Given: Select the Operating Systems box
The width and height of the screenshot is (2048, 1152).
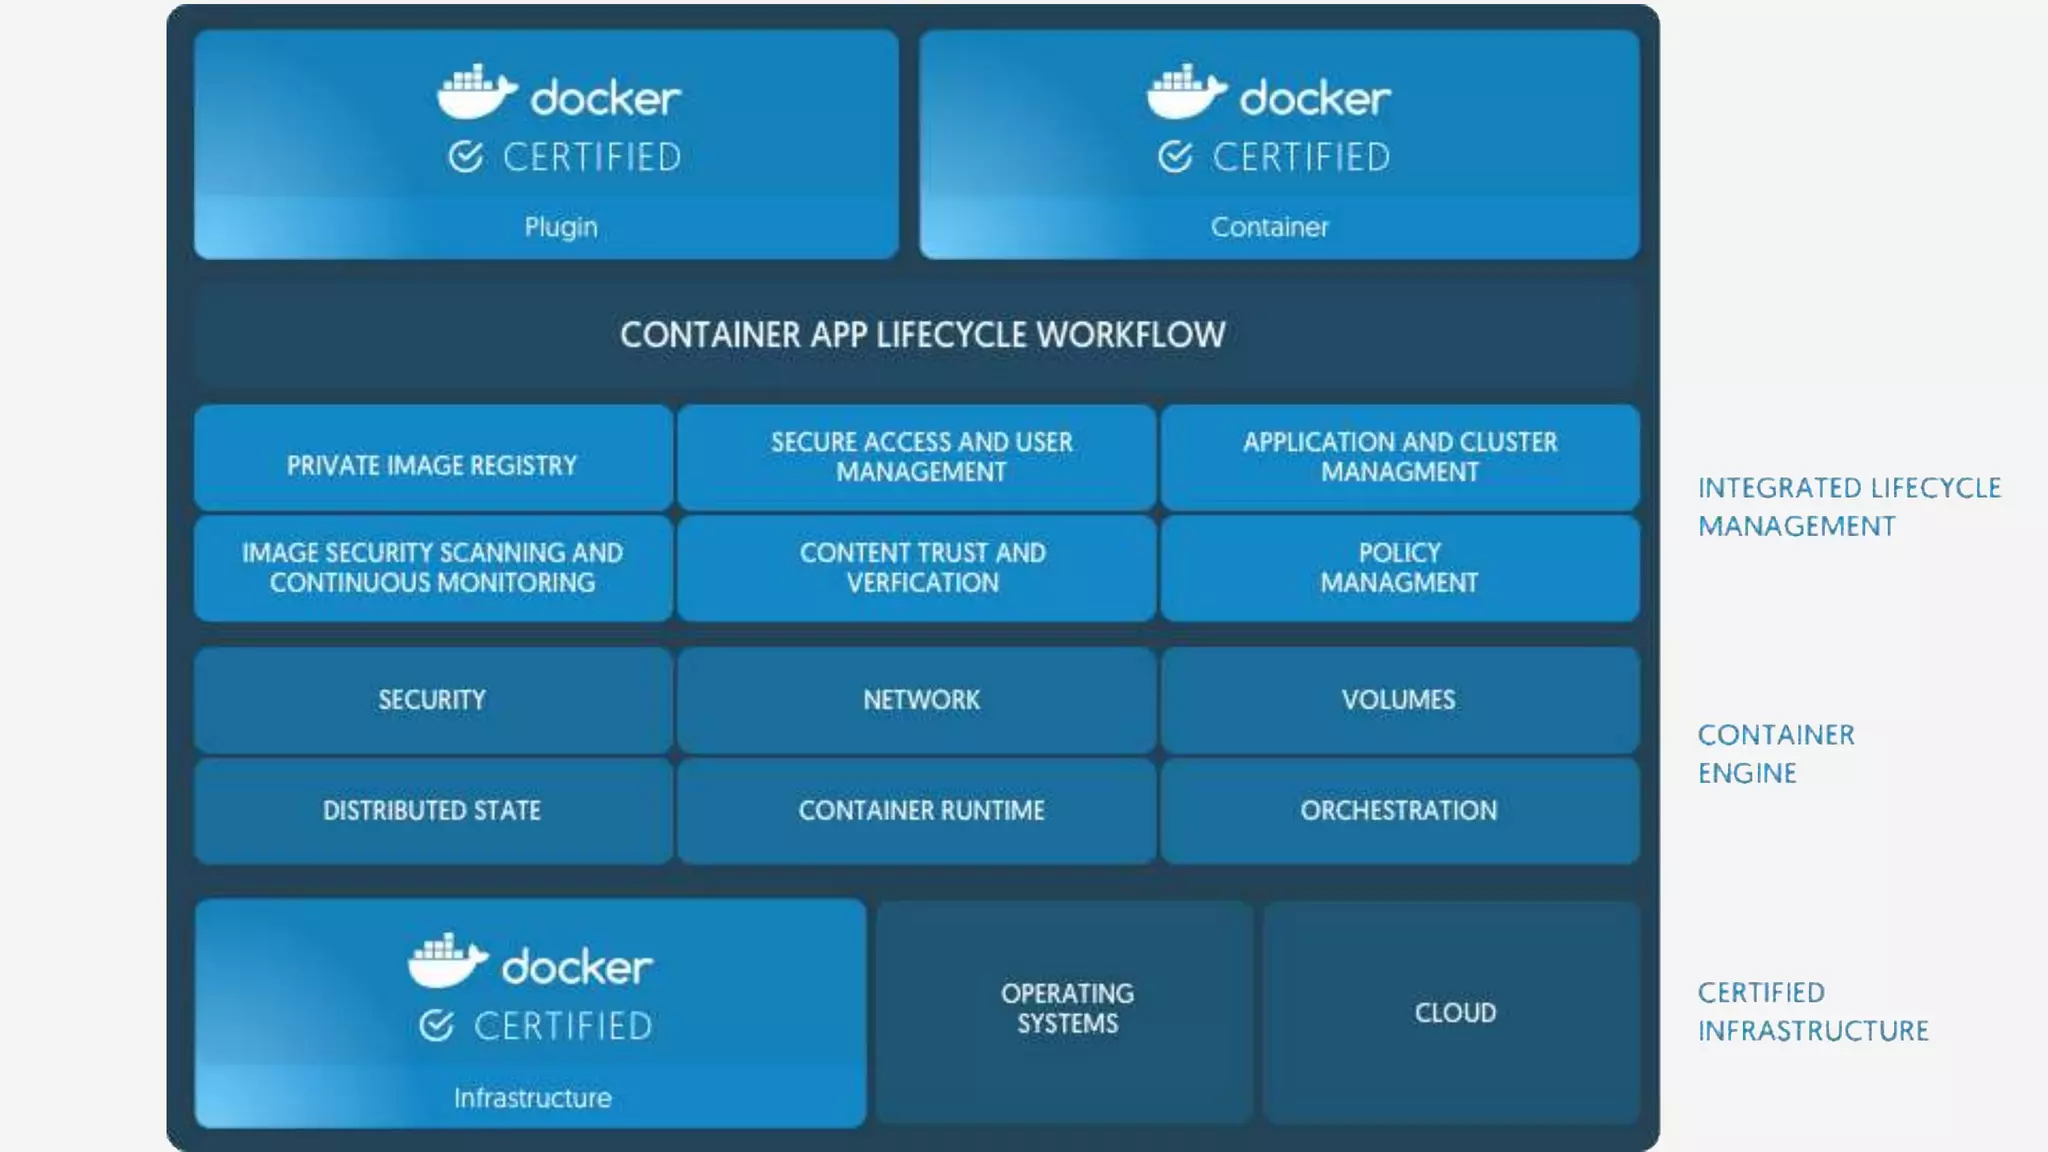Looking at the screenshot, I should pos(1066,1010).
